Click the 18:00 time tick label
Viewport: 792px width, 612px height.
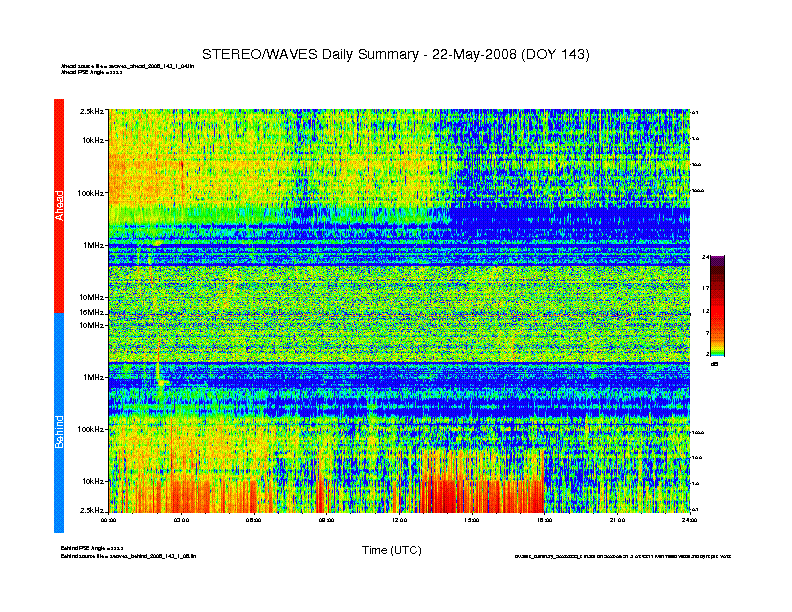point(544,520)
